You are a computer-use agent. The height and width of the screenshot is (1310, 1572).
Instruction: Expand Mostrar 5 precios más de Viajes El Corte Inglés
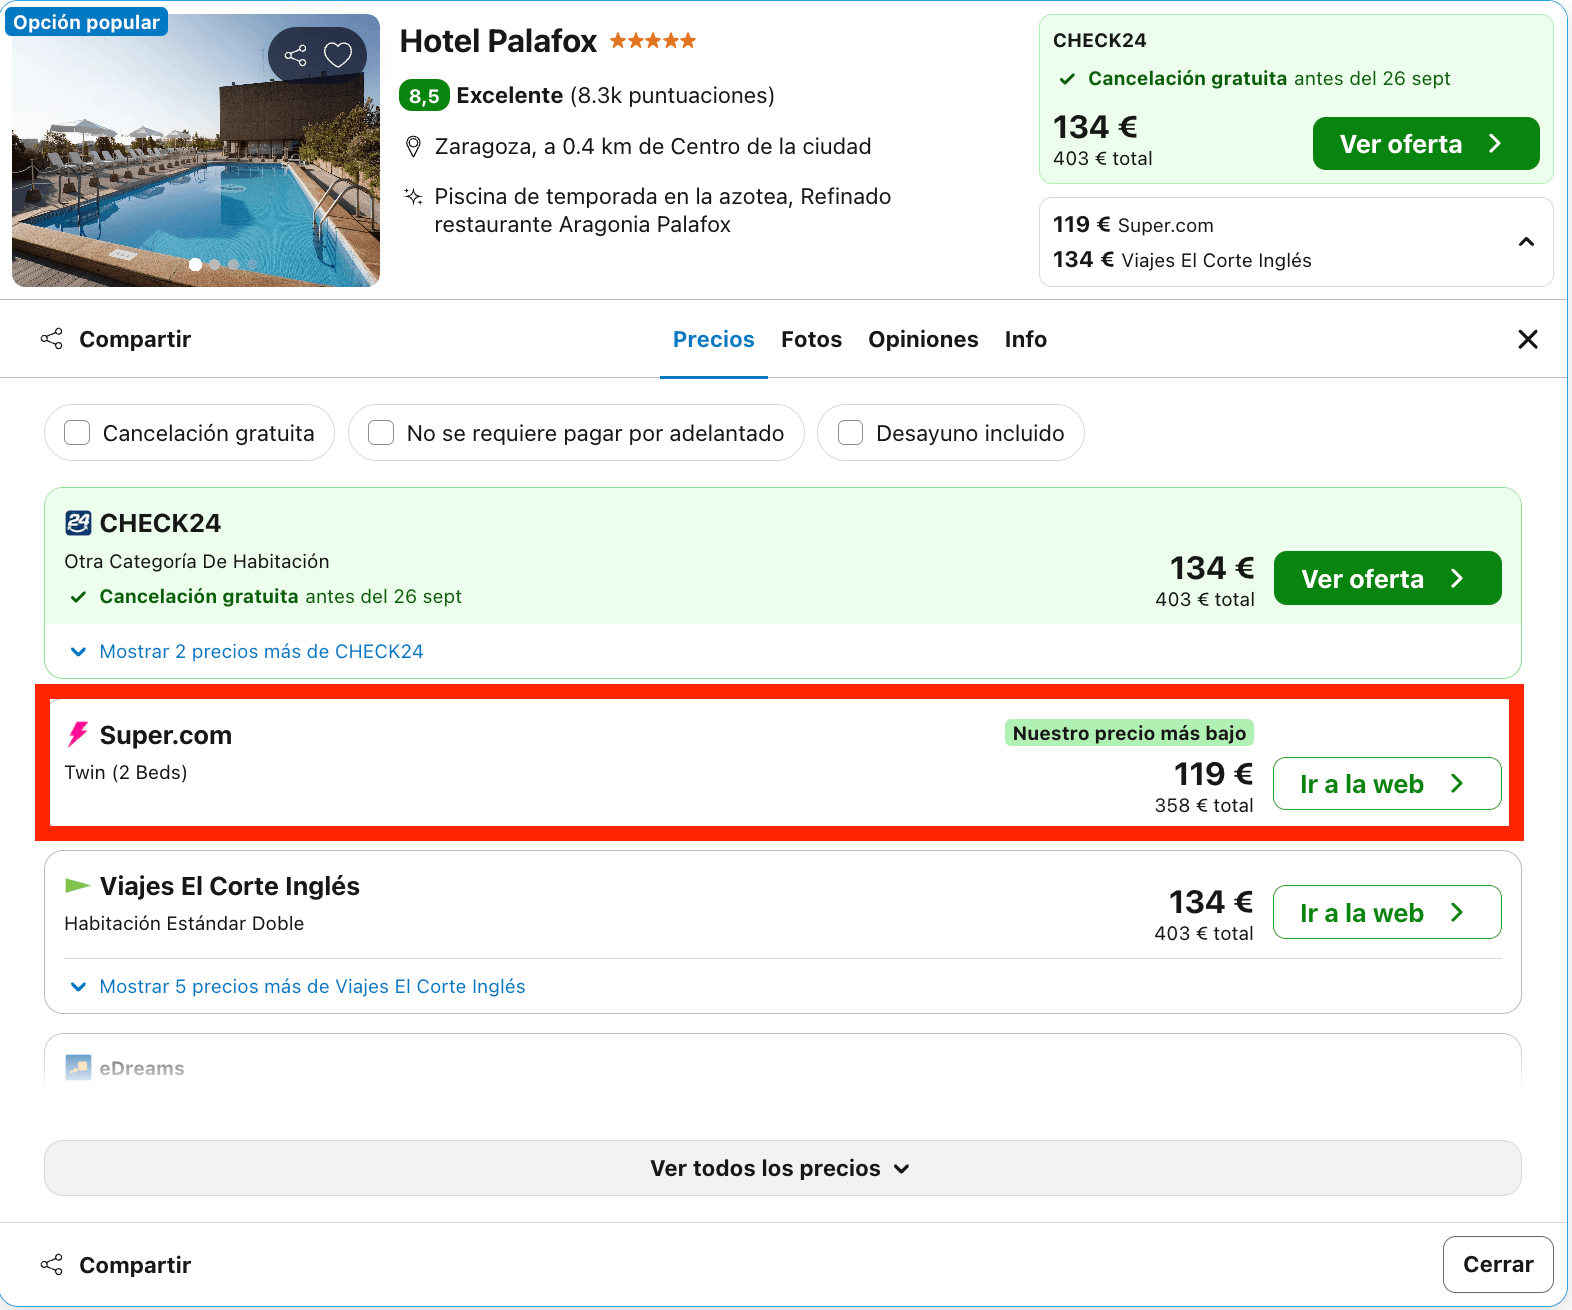(x=312, y=987)
